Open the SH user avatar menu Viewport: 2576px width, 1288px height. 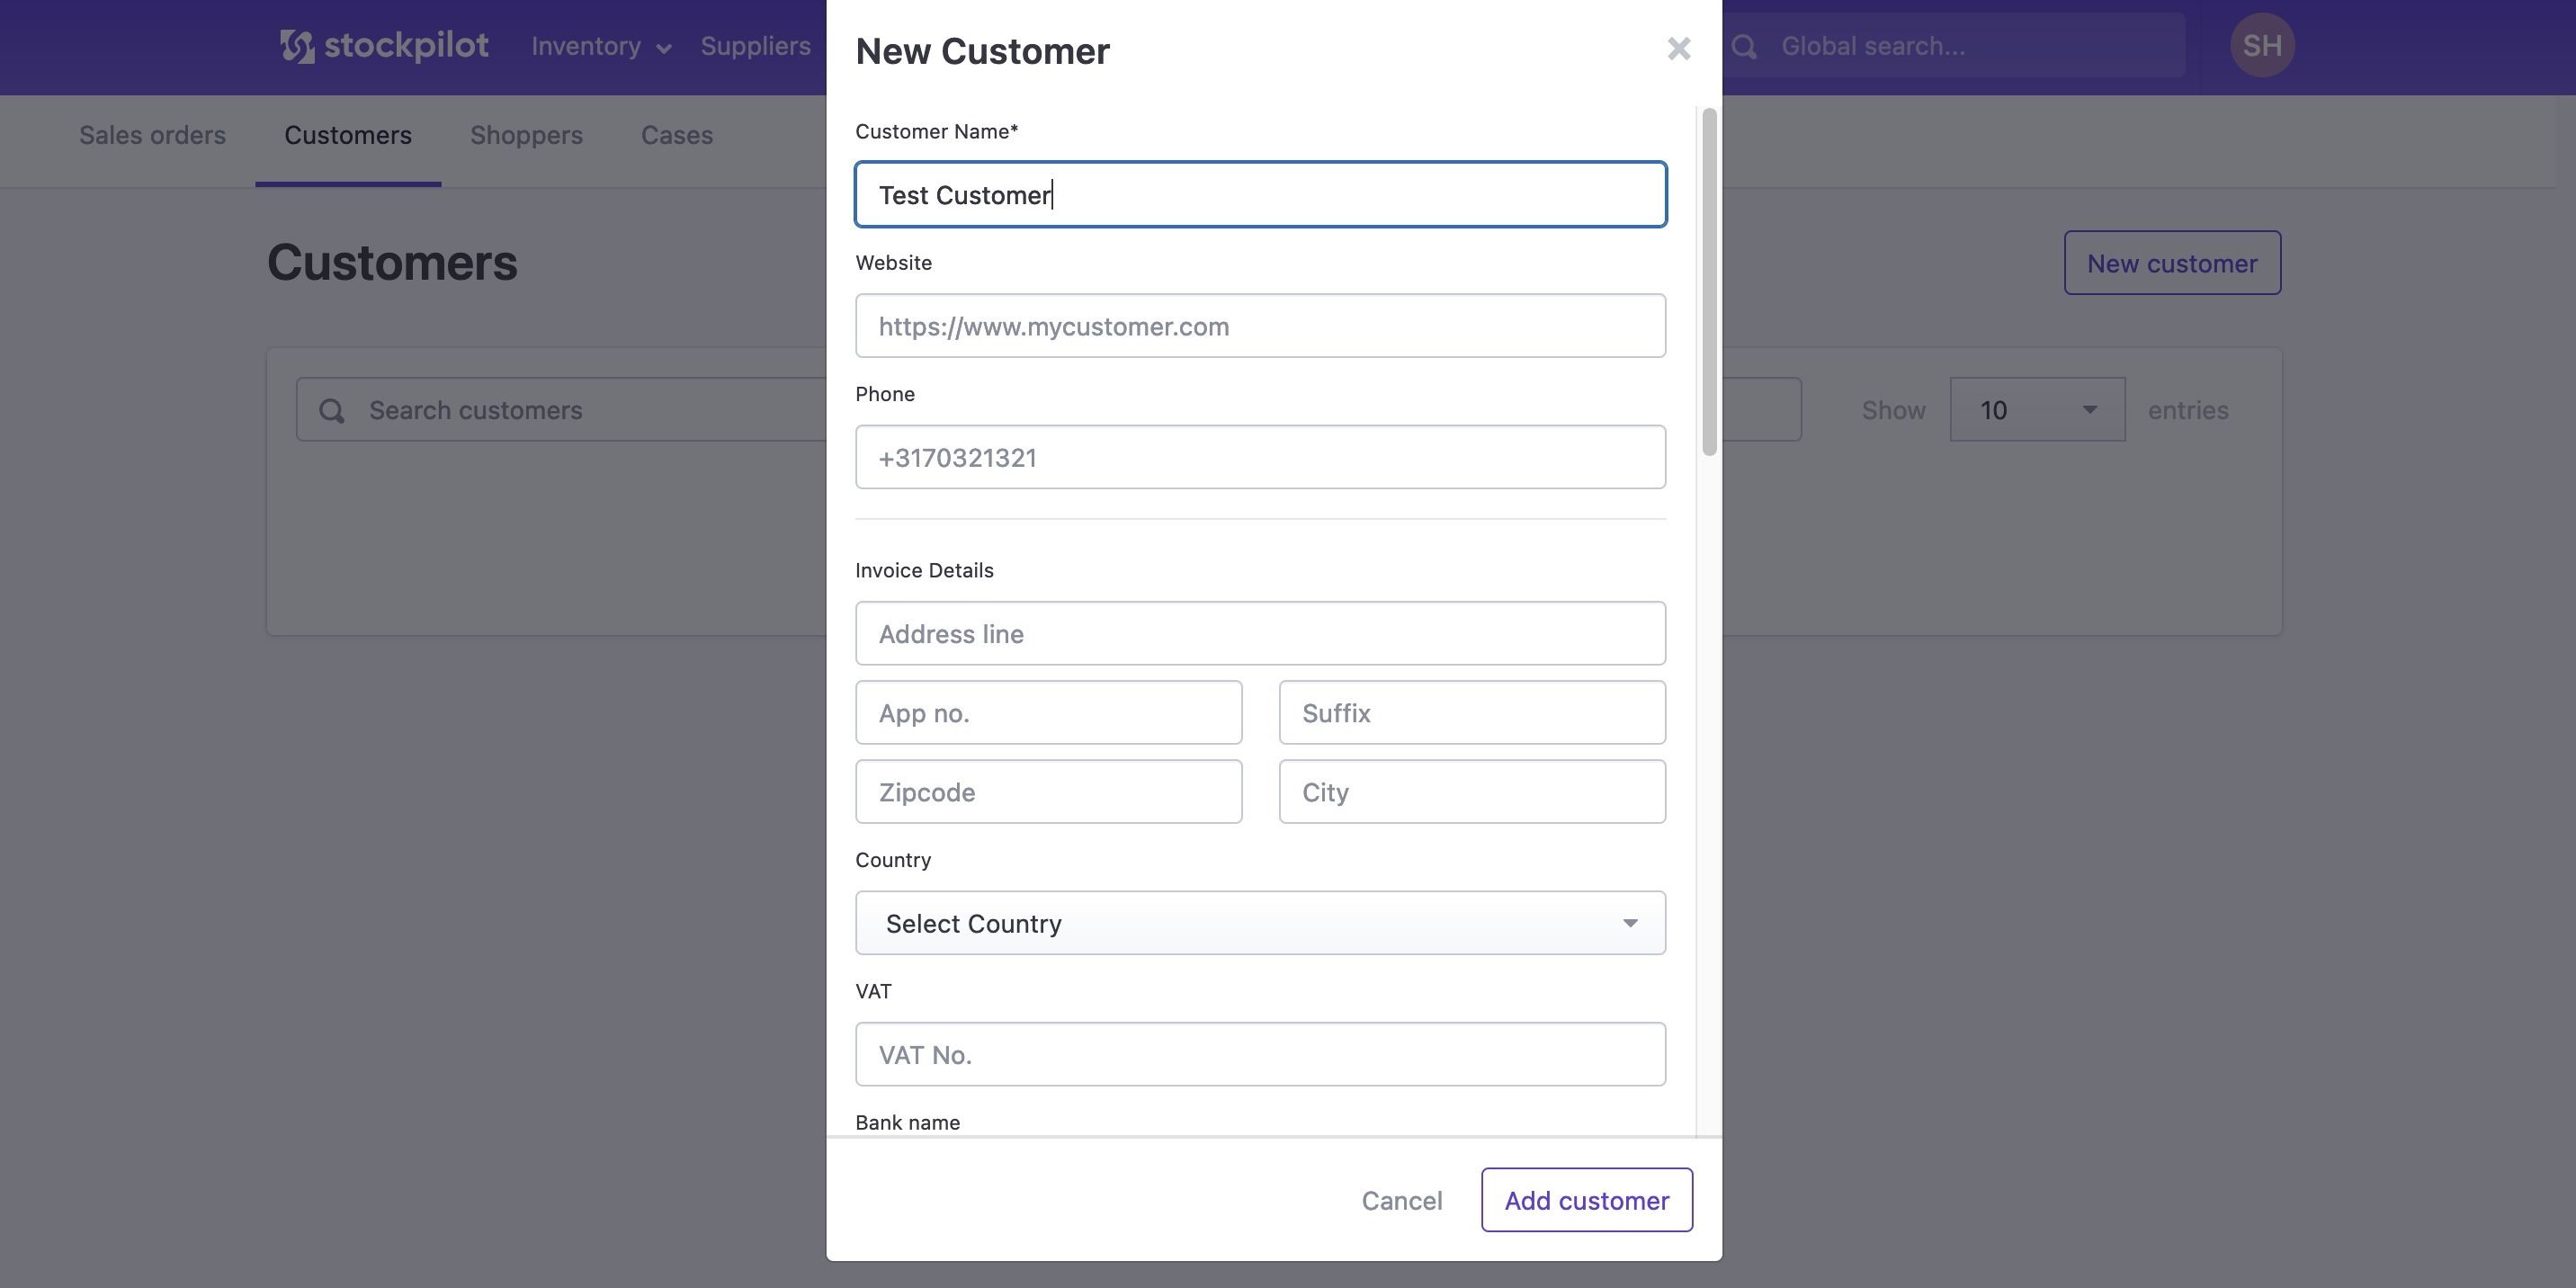(2262, 45)
